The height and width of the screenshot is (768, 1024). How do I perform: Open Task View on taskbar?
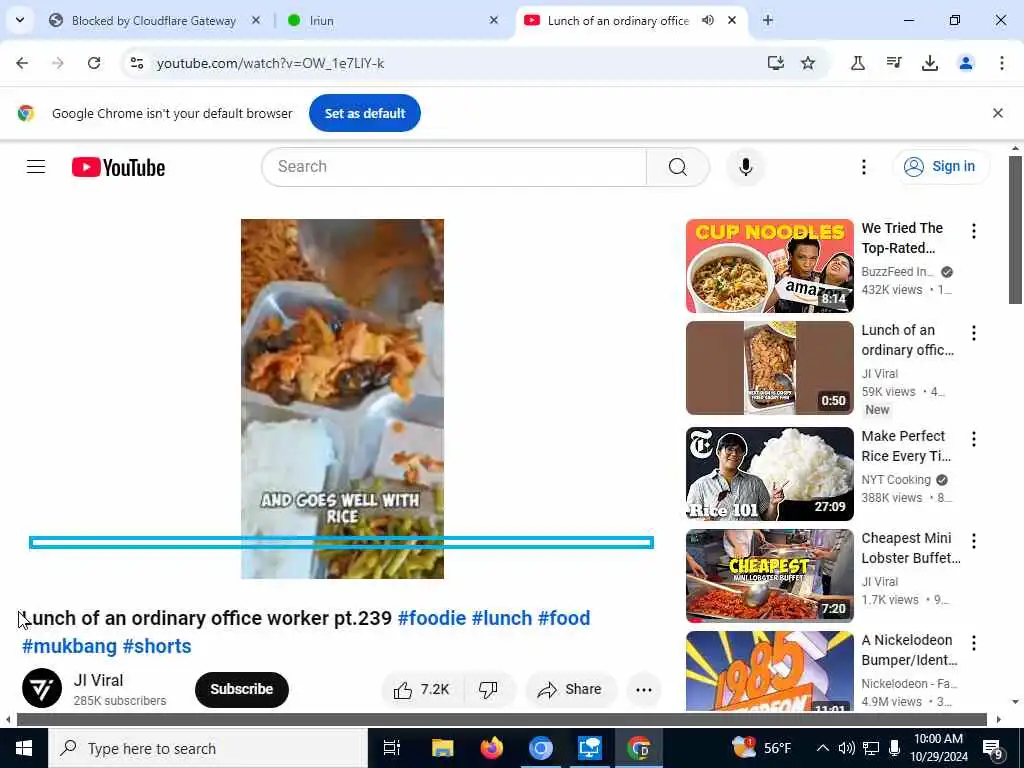point(392,748)
